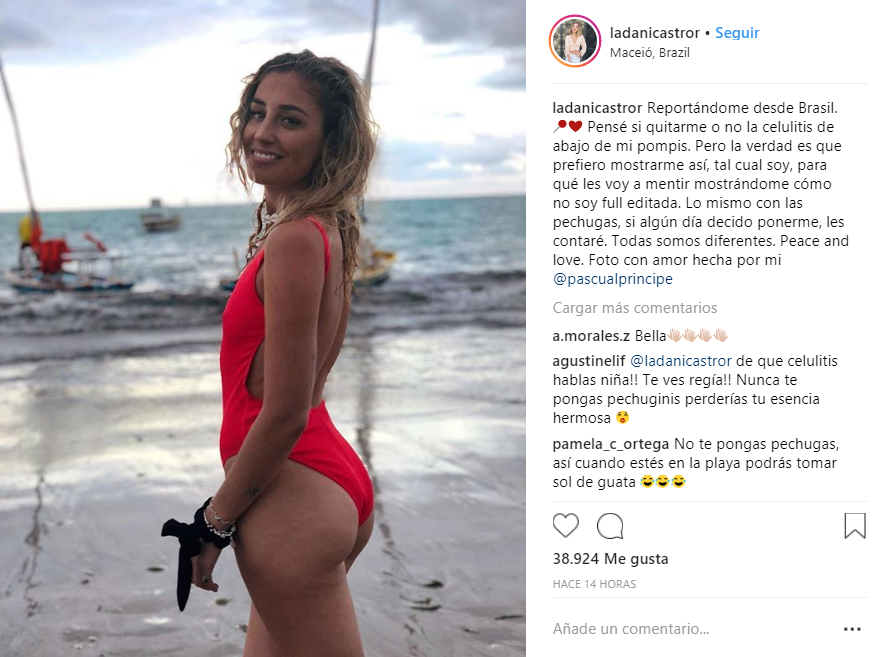Screen dimensions: 878x657
Task: Open @ladanicastror mention in agustinelif comment
Action: pyautogui.click(x=681, y=361)
